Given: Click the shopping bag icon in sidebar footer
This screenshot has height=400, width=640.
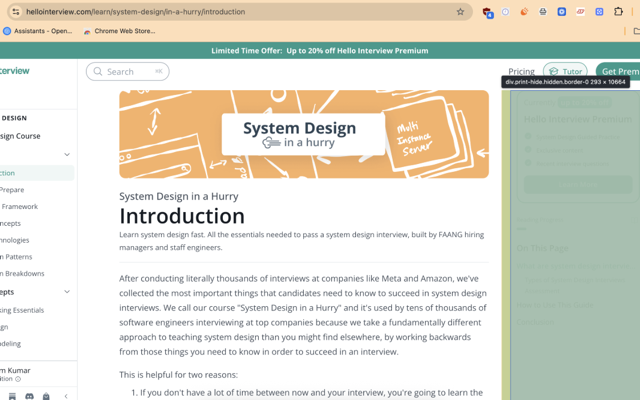Looking at the screenshot, I should (x=46, y=396).
